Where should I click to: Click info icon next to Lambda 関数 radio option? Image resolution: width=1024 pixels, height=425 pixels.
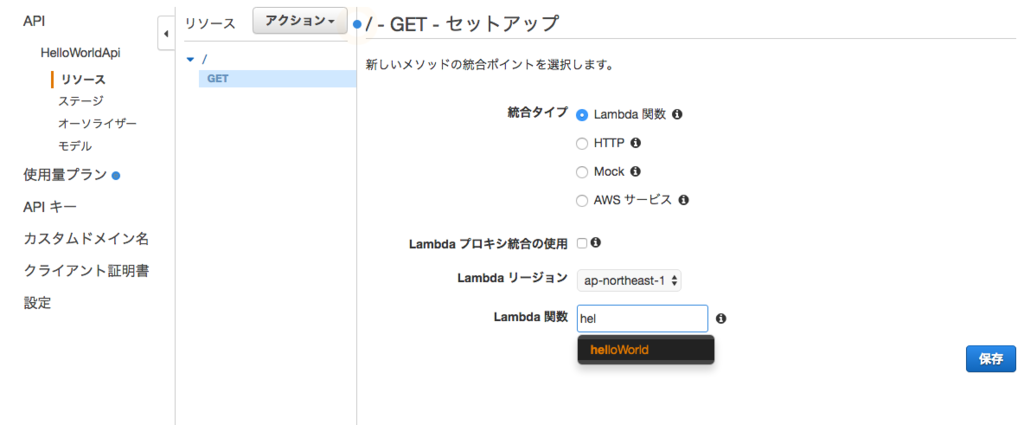pos(677,115)
